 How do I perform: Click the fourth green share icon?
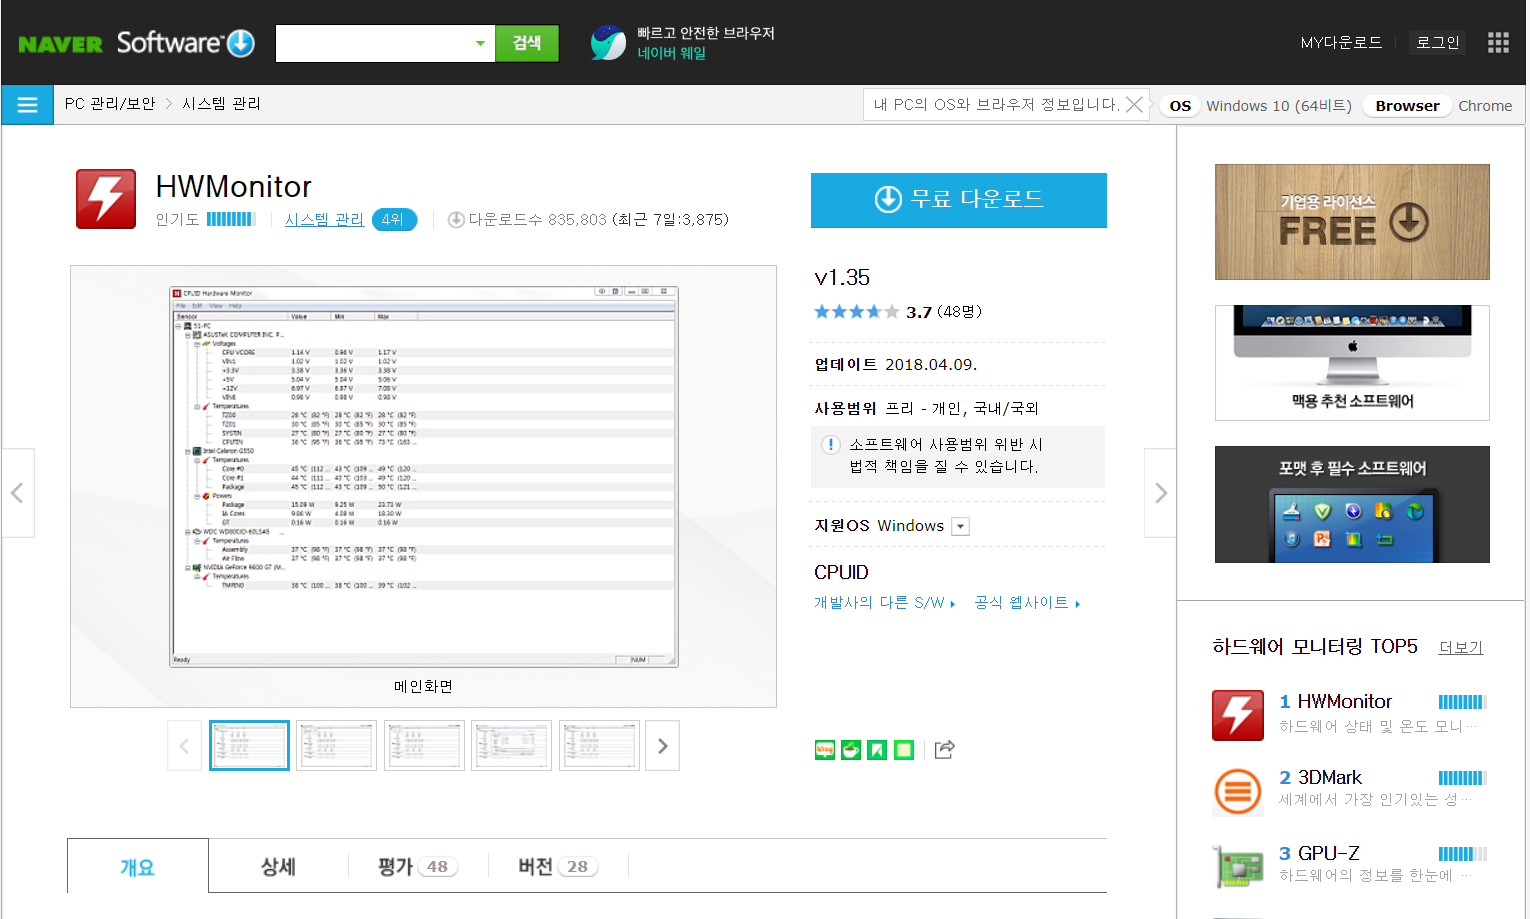pyautogui.click(x=904, y=750)
